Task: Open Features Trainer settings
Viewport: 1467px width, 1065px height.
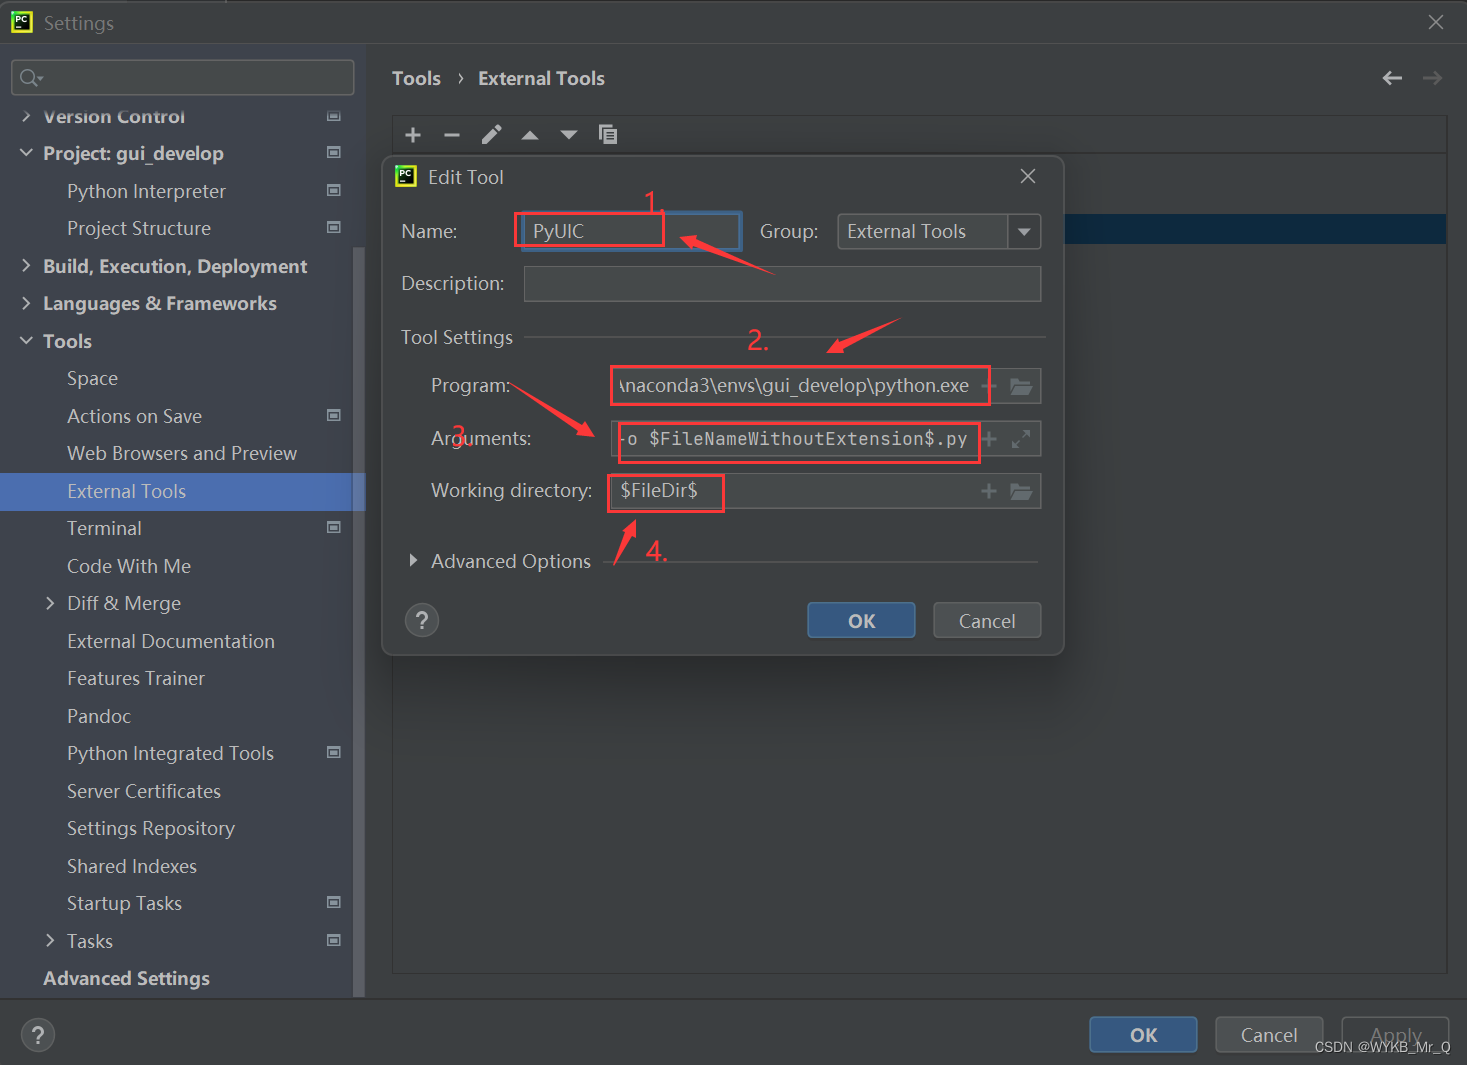Action: pyautogui.click(x=136, y=678)
